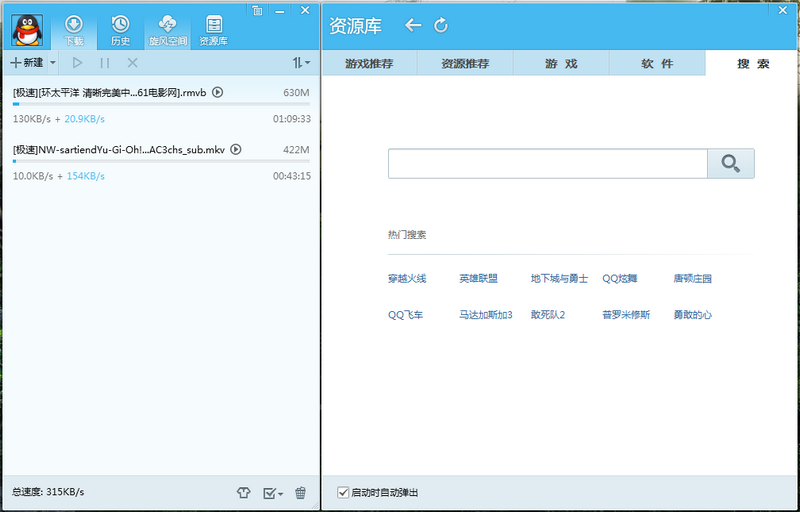Click the trash bin icon
This screenshot has width=800, height=512.
300,493
